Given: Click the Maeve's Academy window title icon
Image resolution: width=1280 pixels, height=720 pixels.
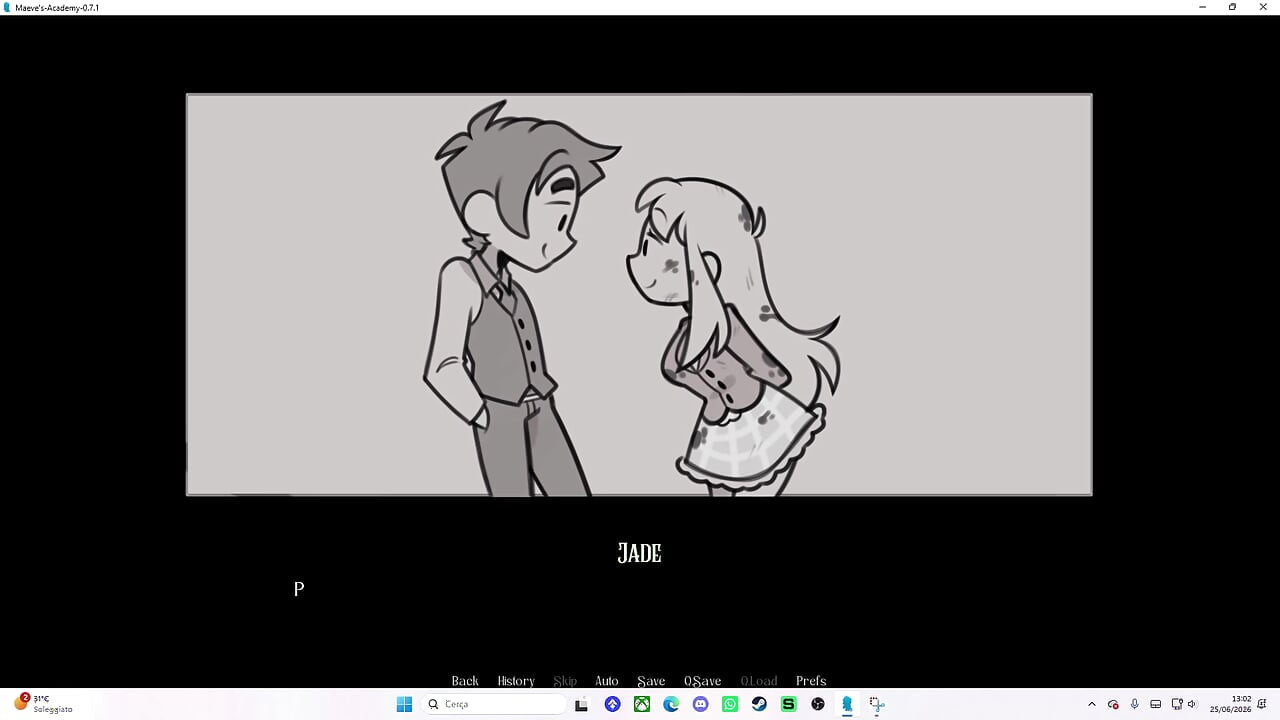Looking at the screenshot, I should (x=8, y=7).
